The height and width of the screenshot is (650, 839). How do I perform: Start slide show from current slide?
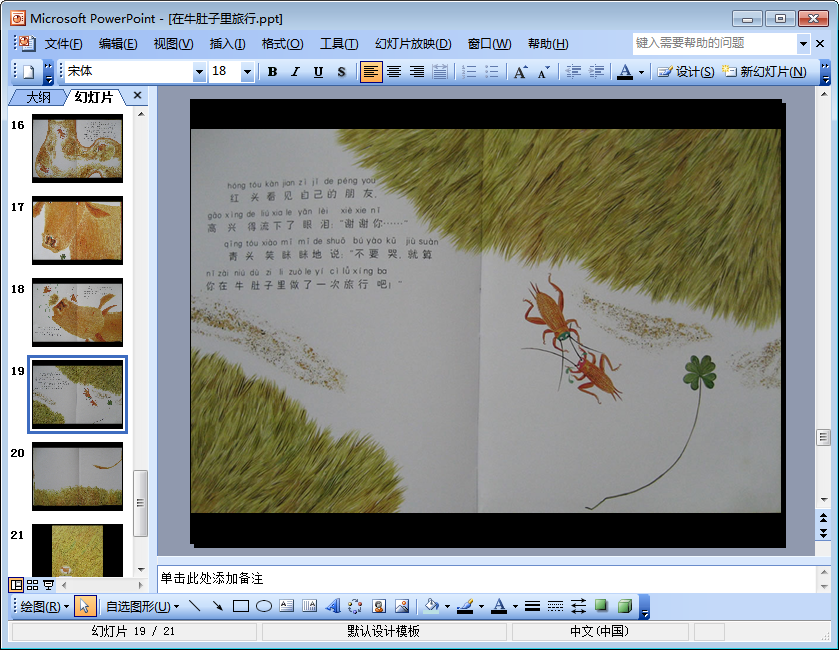pos(48,585)
